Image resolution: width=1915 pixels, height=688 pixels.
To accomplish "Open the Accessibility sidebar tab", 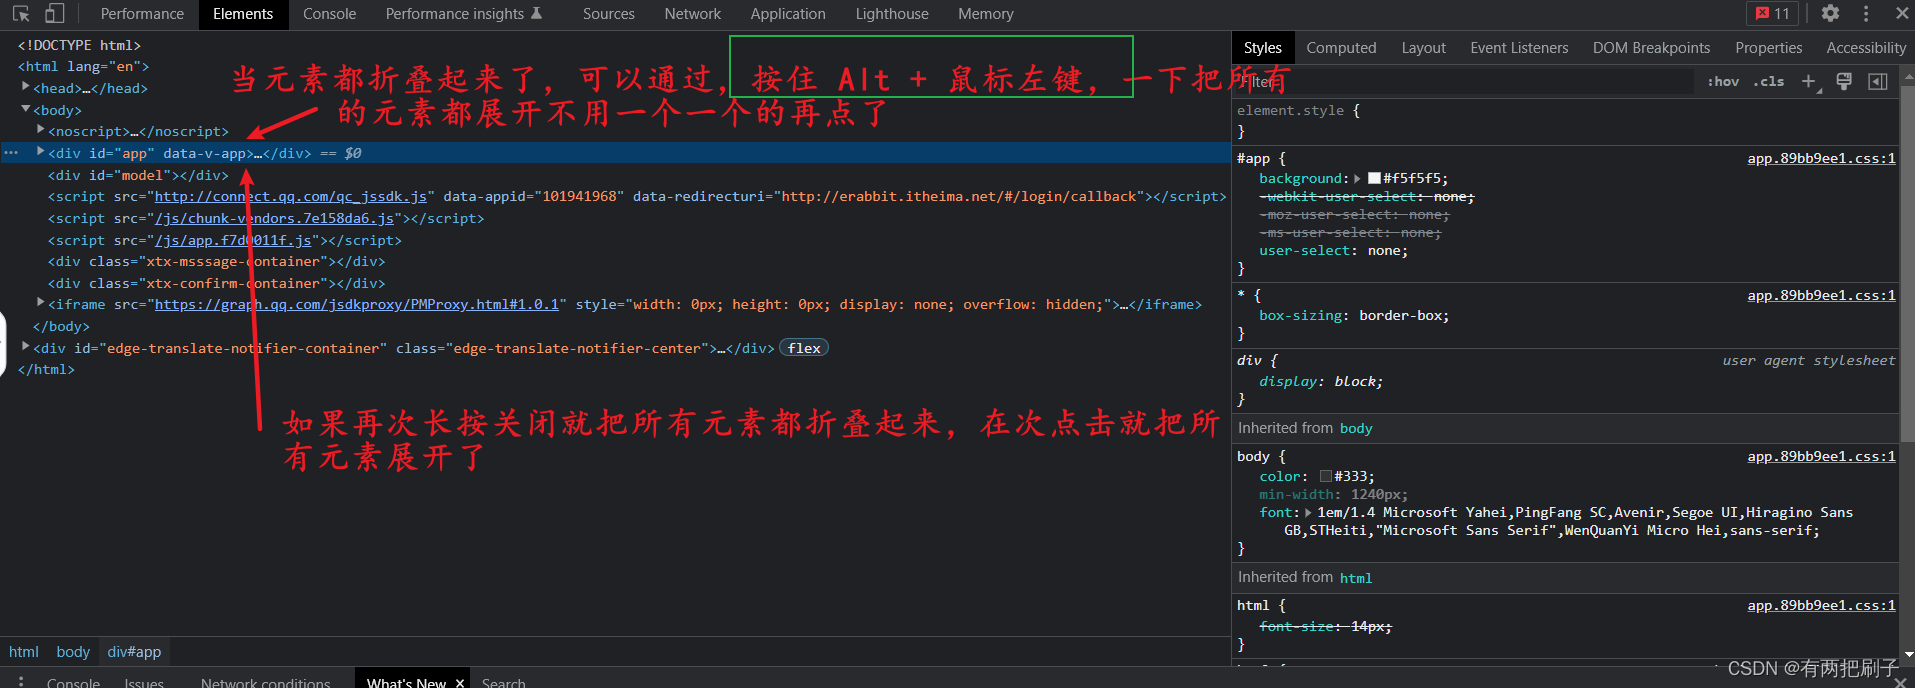I will pyautogui.click(x=1866, y=47).
